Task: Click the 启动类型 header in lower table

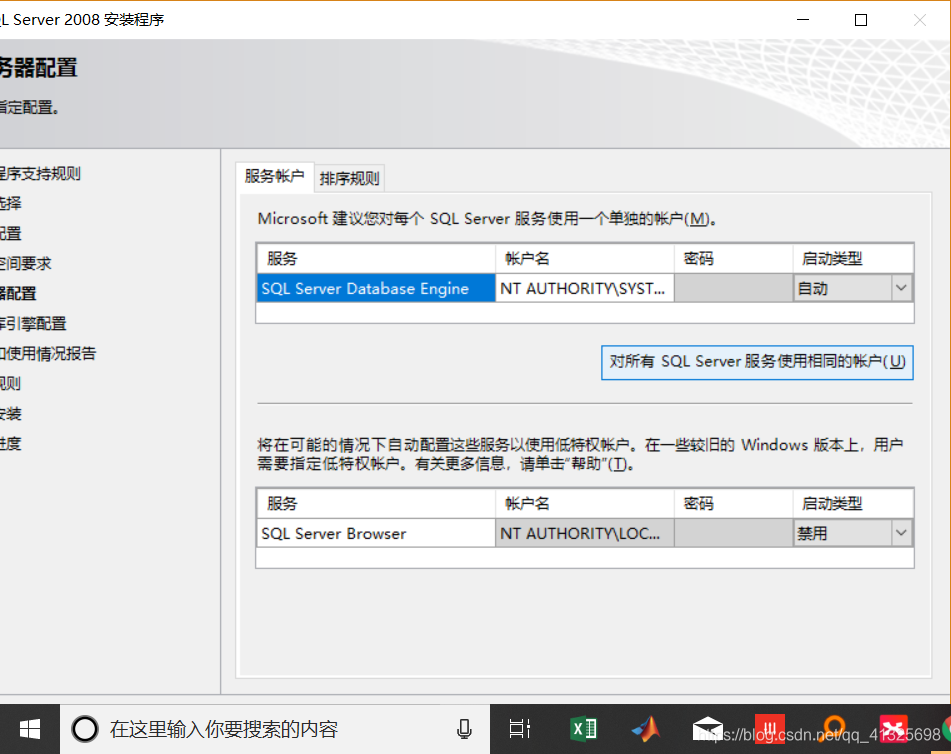Action: [x=853, y=503]
